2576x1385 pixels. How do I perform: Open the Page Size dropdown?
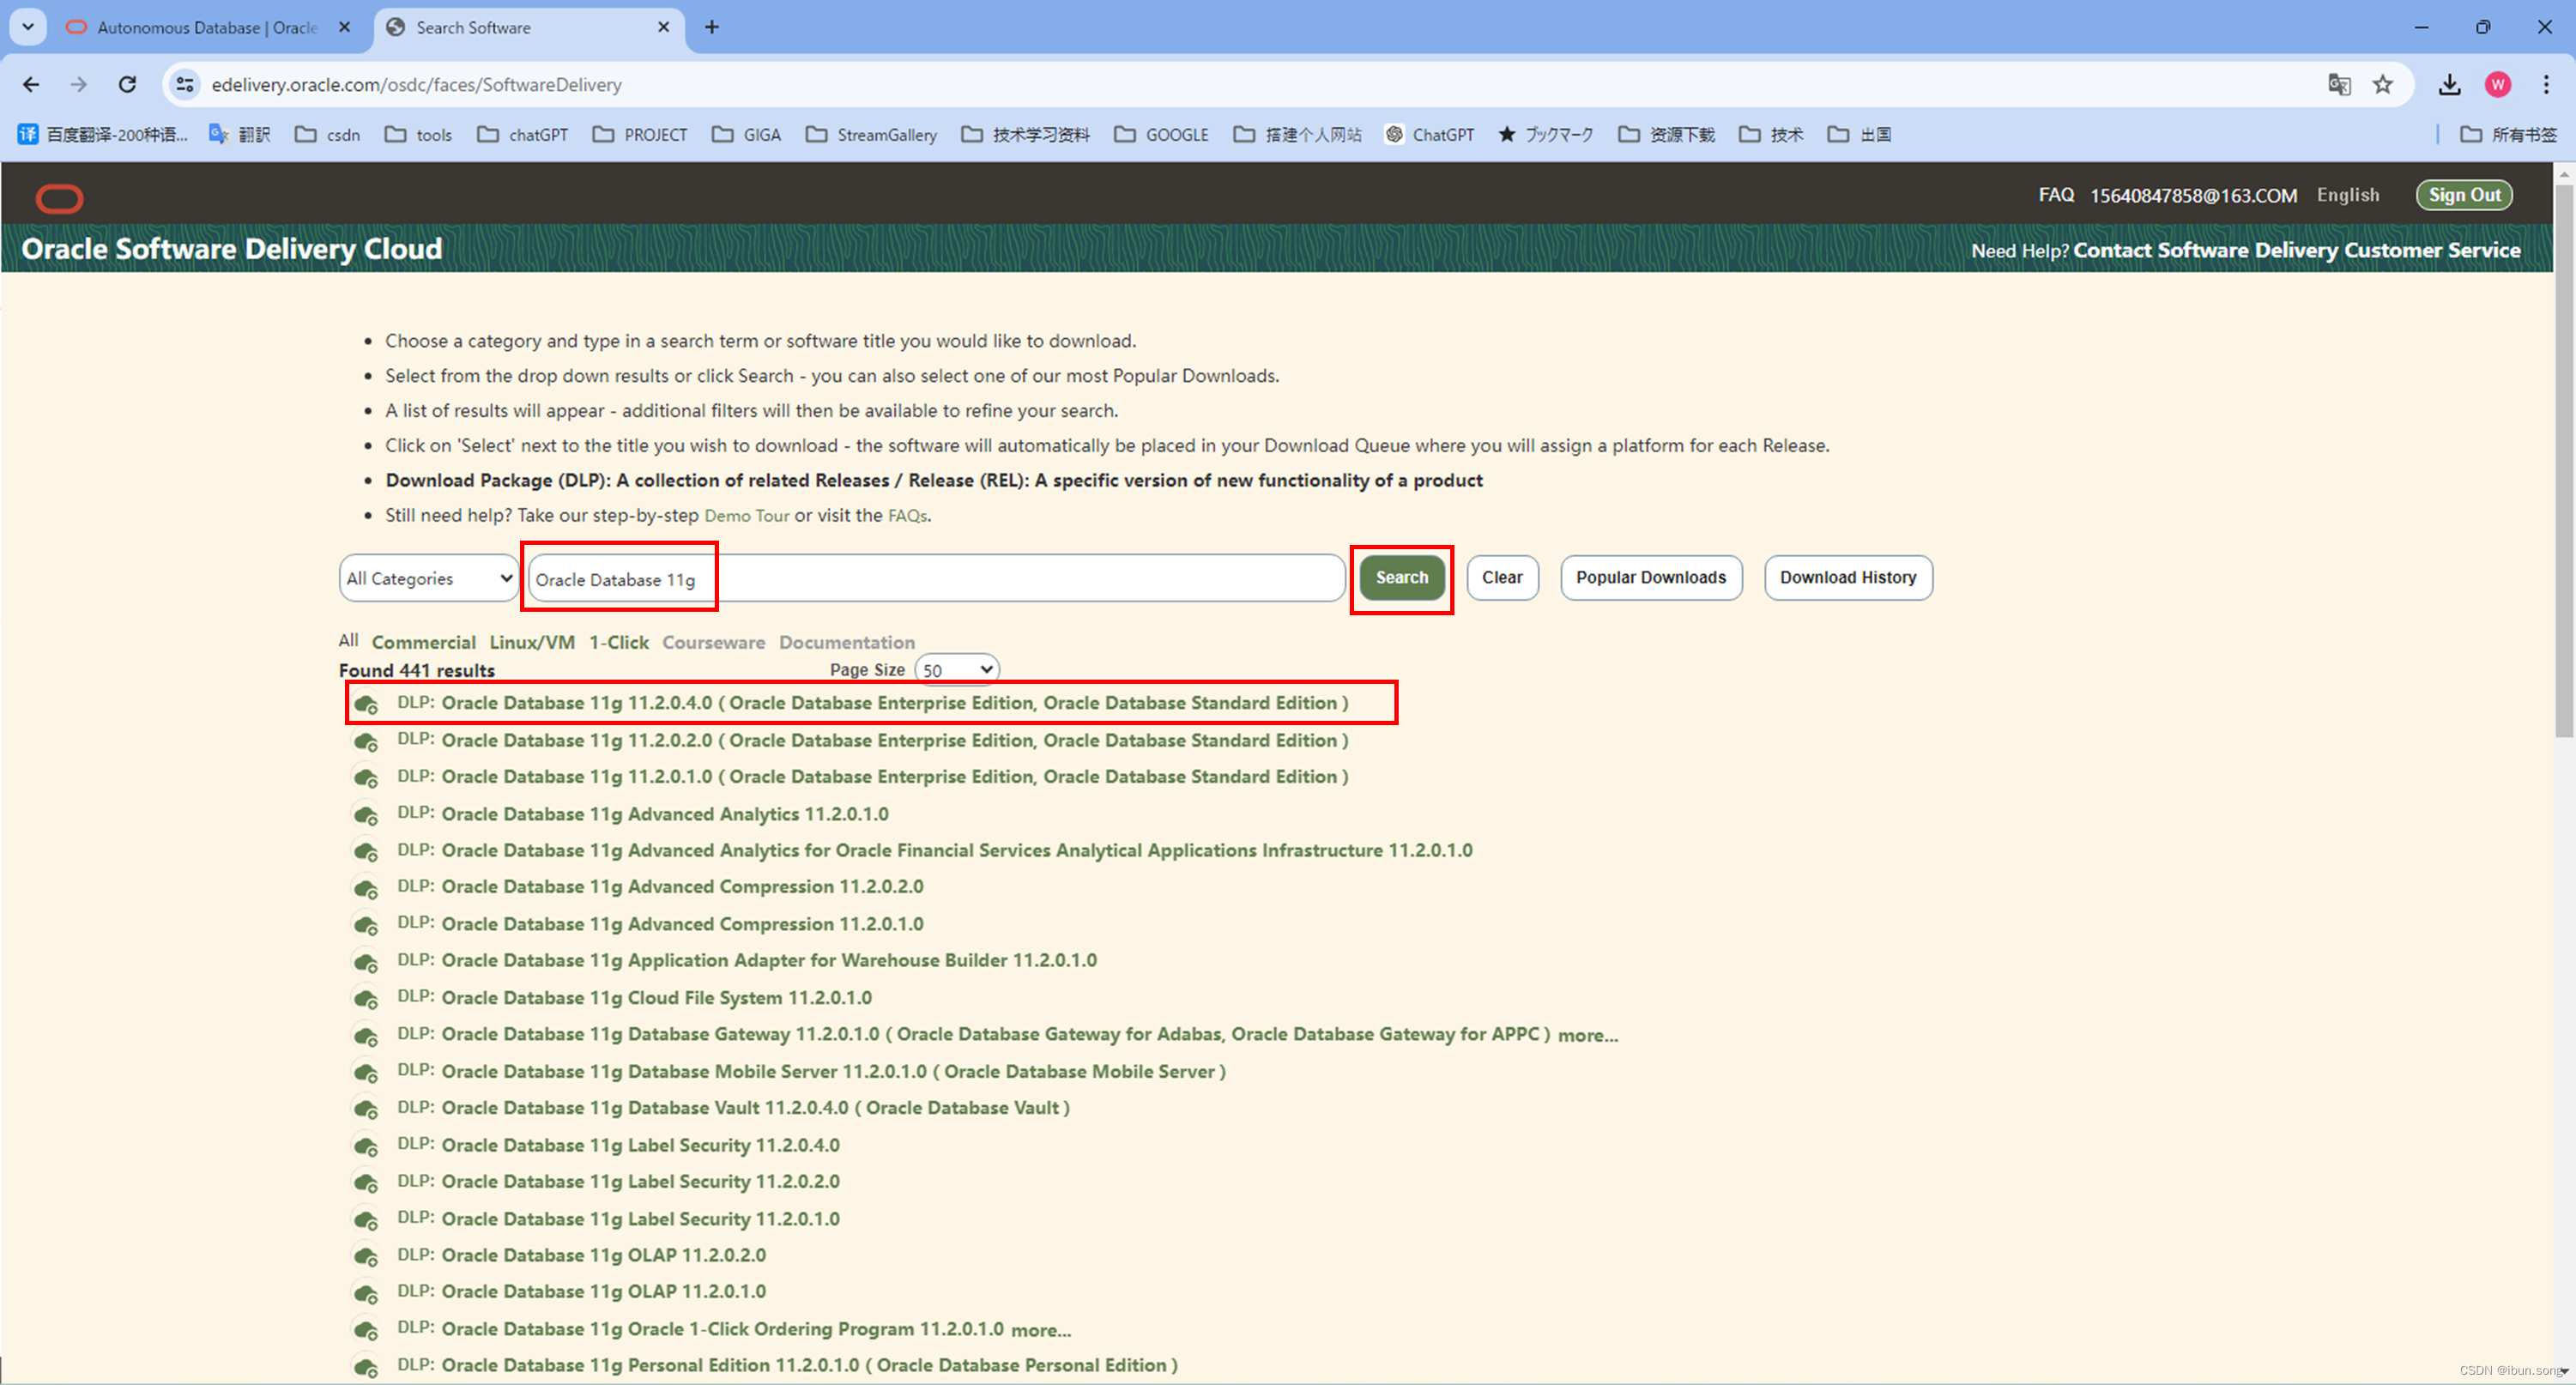[957, 669]
